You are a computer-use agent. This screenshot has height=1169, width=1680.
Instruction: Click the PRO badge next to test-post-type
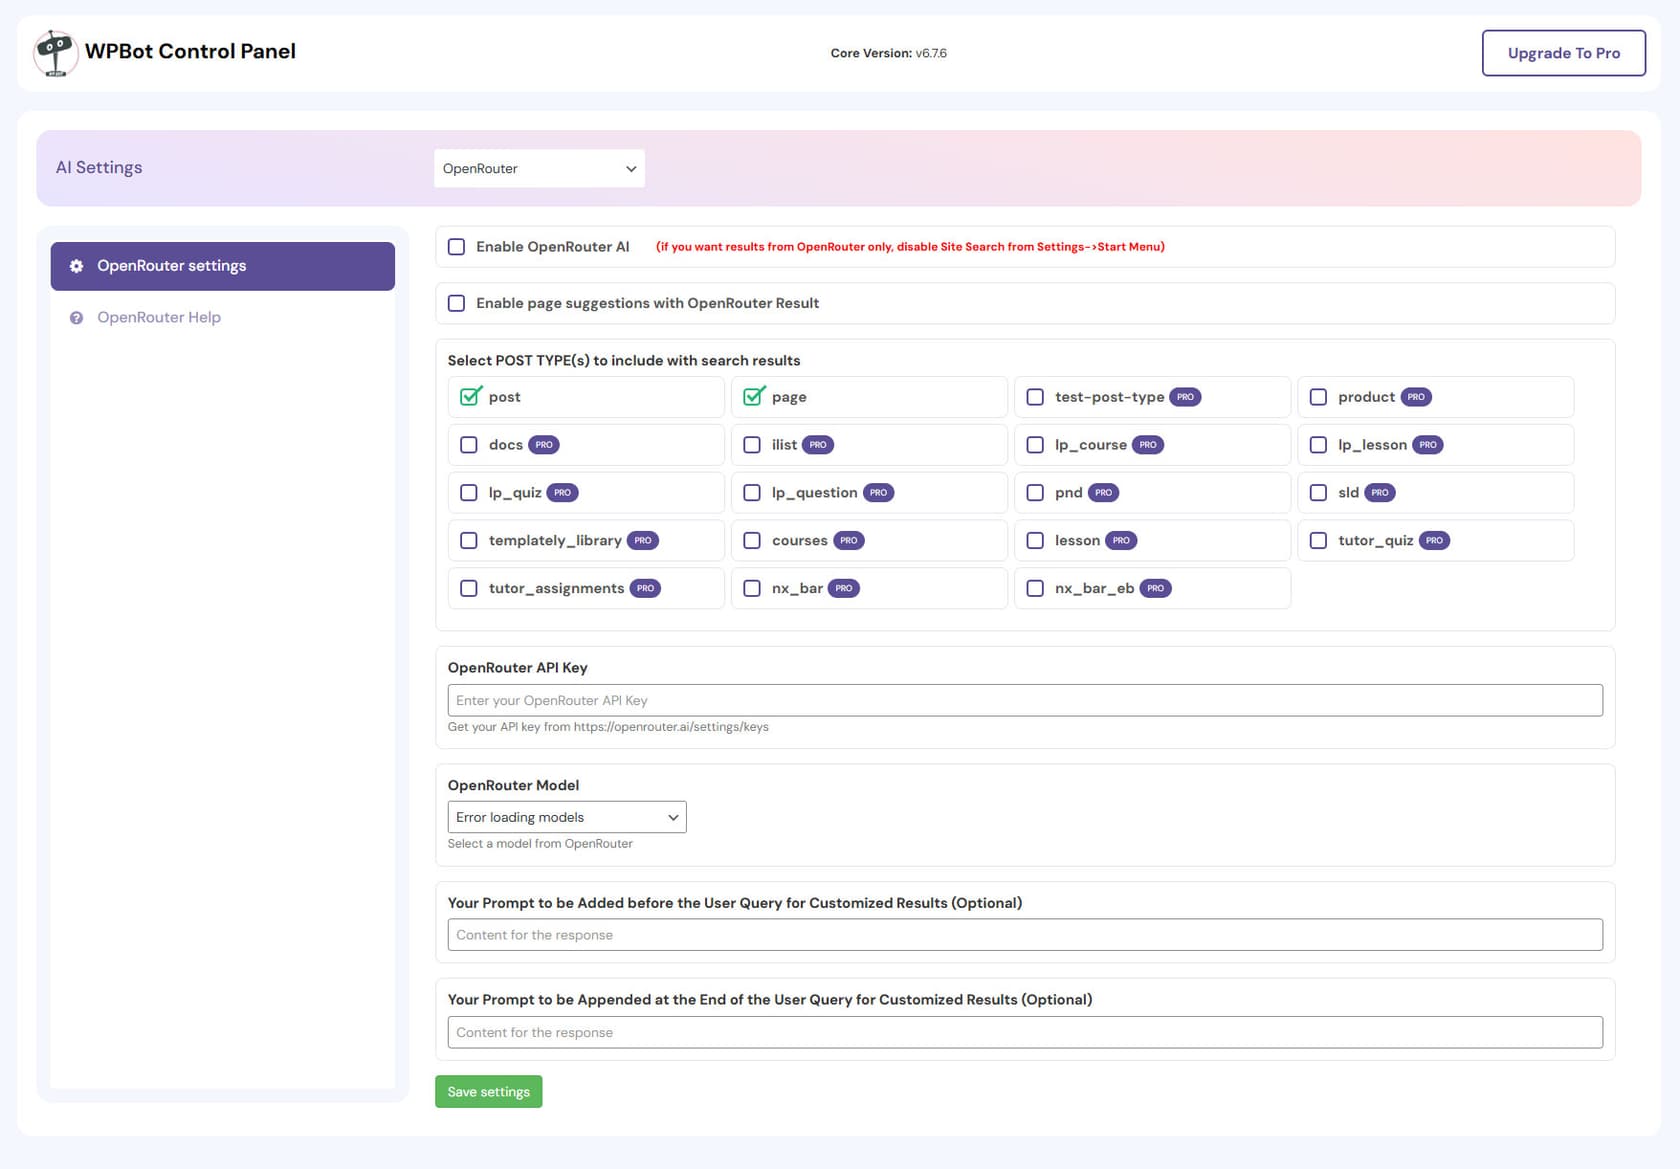(x=1185, y=397)
